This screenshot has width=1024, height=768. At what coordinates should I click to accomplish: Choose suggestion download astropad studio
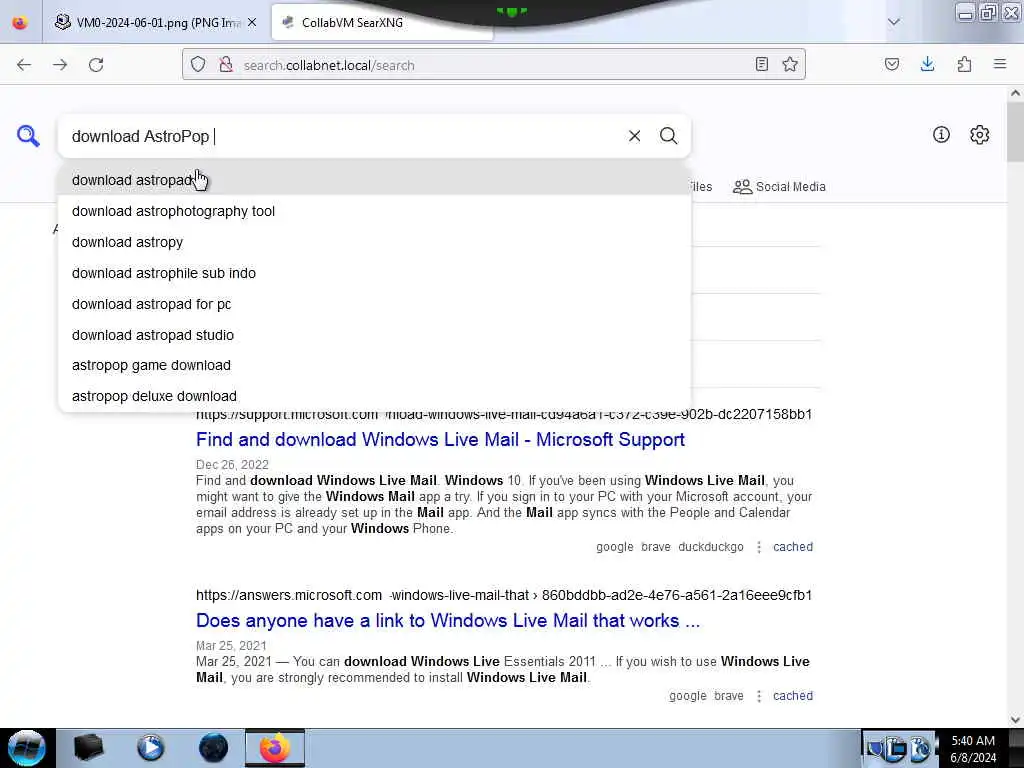(x=374, y=334)
